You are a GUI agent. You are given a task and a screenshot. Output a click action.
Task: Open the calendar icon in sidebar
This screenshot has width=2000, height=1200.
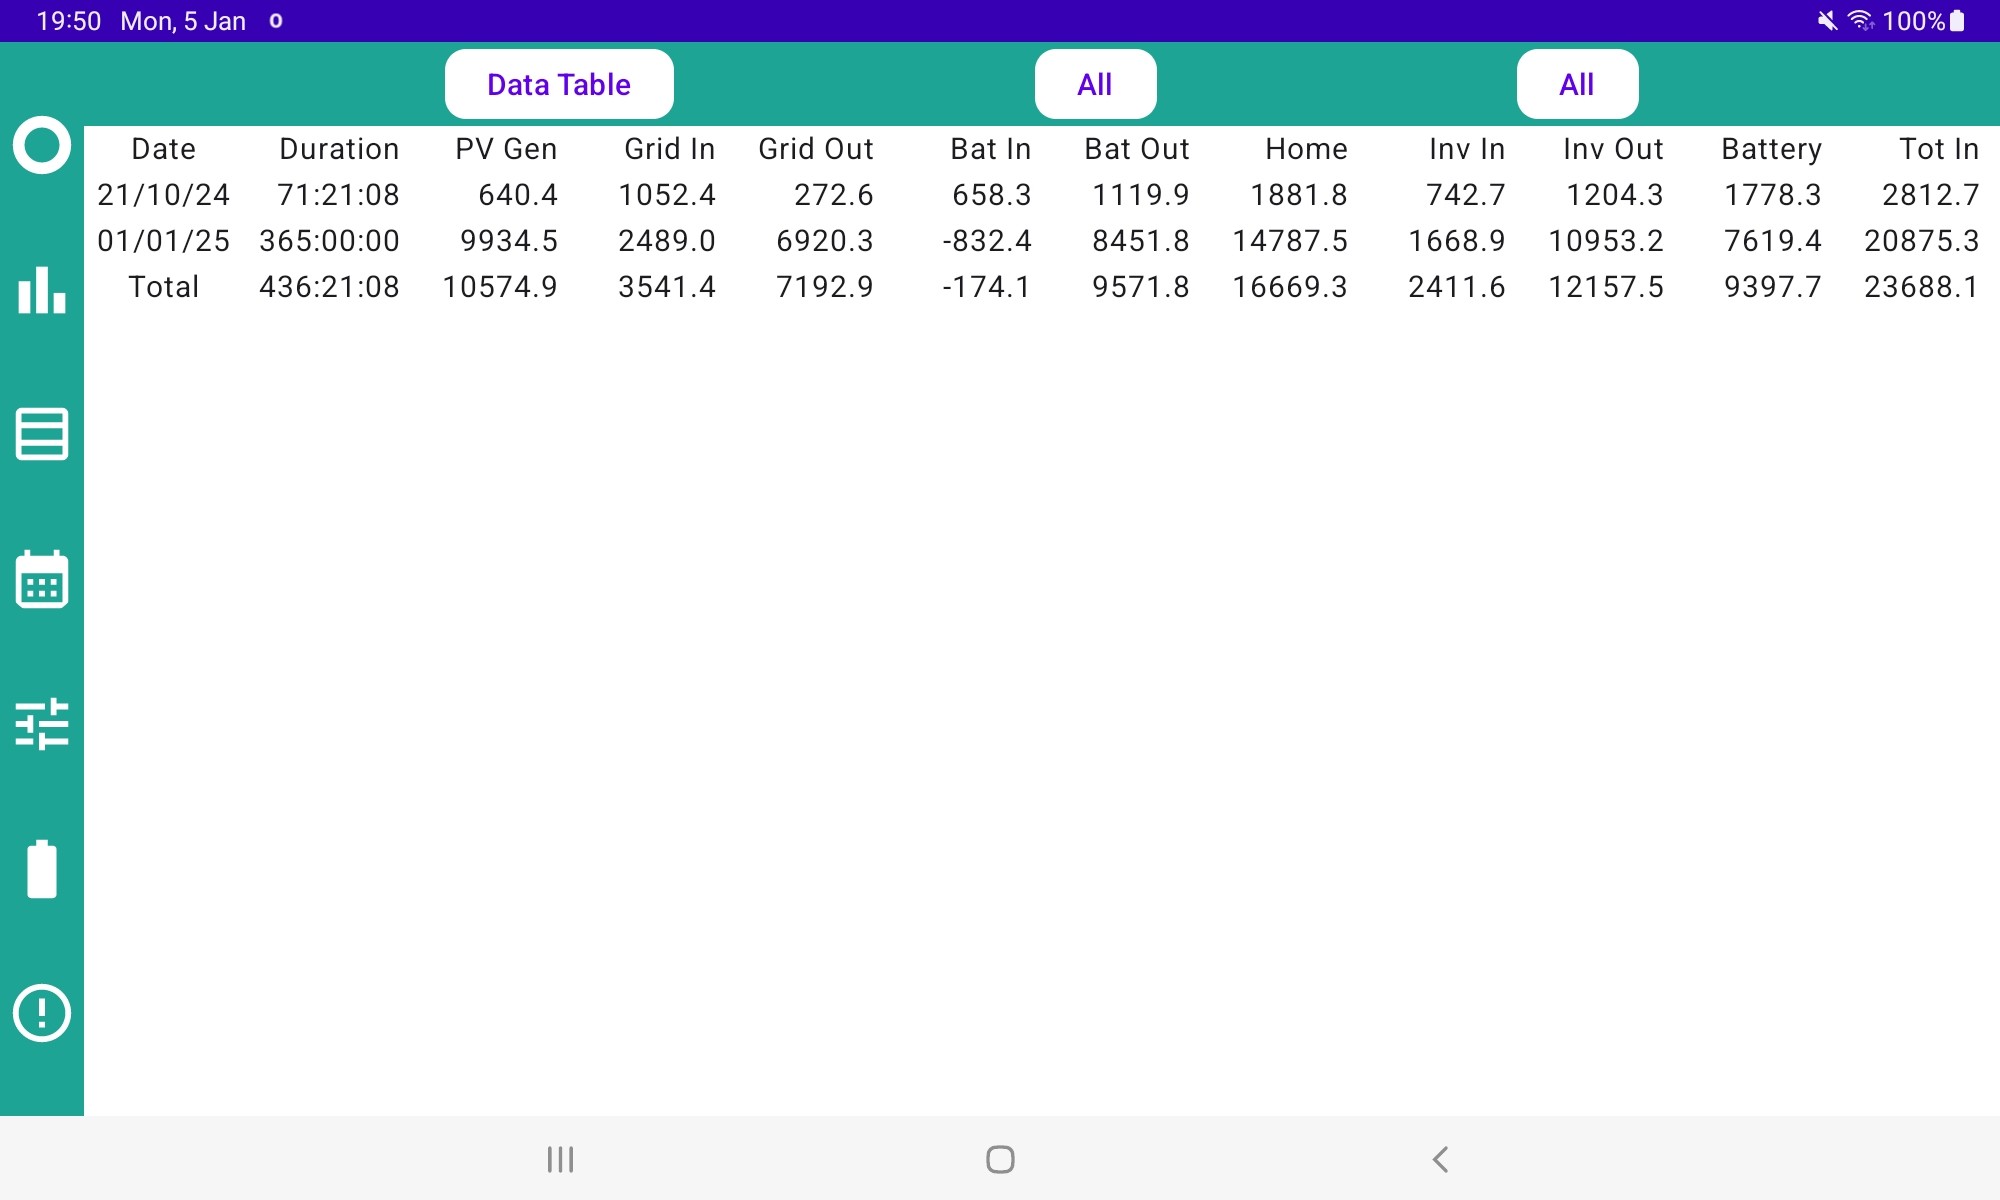(42, 579)
